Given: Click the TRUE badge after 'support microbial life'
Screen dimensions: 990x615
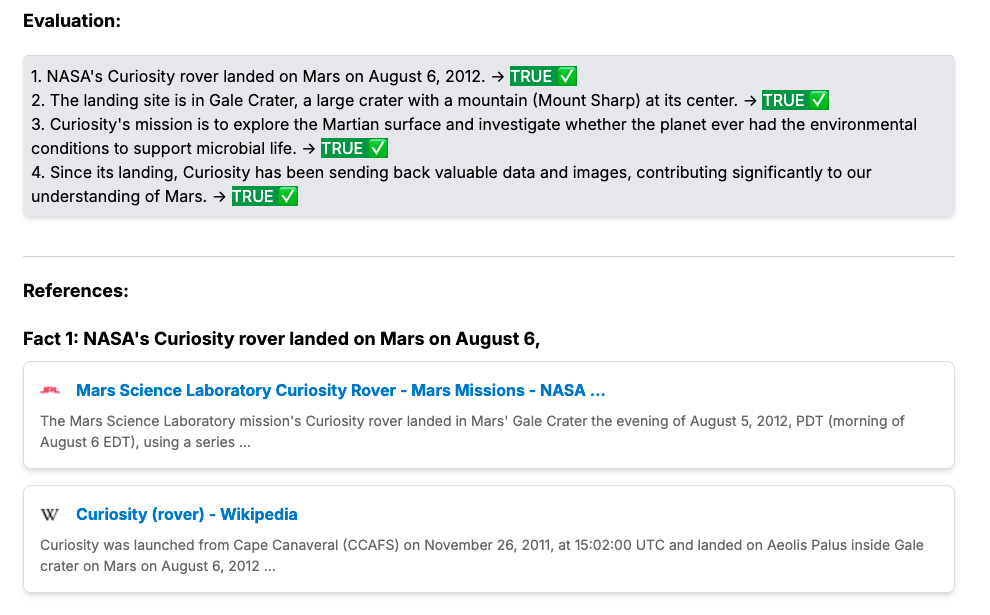Looking at the screenshot, I should click(342, 148).
